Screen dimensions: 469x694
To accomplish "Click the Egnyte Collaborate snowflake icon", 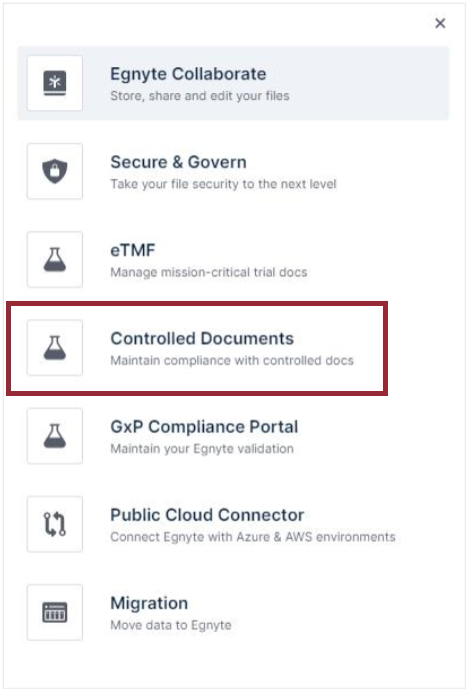I will coord(55,83).
